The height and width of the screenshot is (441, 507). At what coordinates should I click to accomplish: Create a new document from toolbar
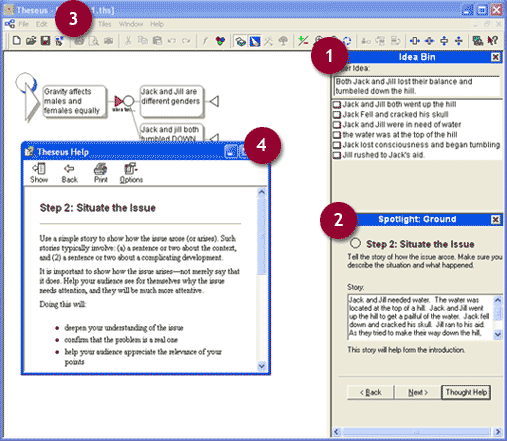click(x=16, y=41)
